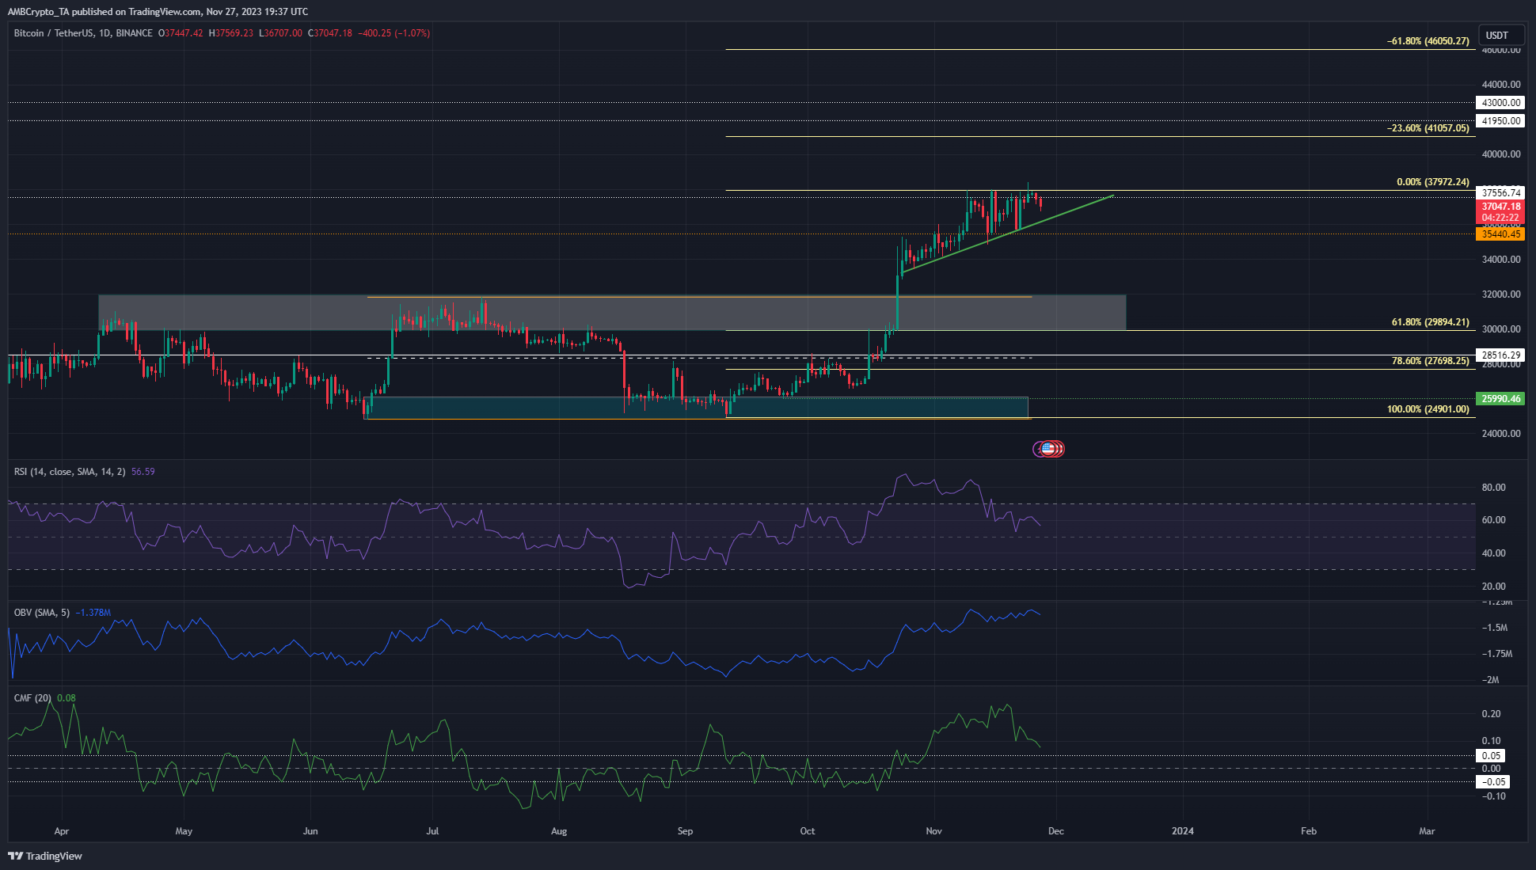Toggle the 1D timeframe in the legend
Screen dimensions: 1536x870
[x=103, y=32]
